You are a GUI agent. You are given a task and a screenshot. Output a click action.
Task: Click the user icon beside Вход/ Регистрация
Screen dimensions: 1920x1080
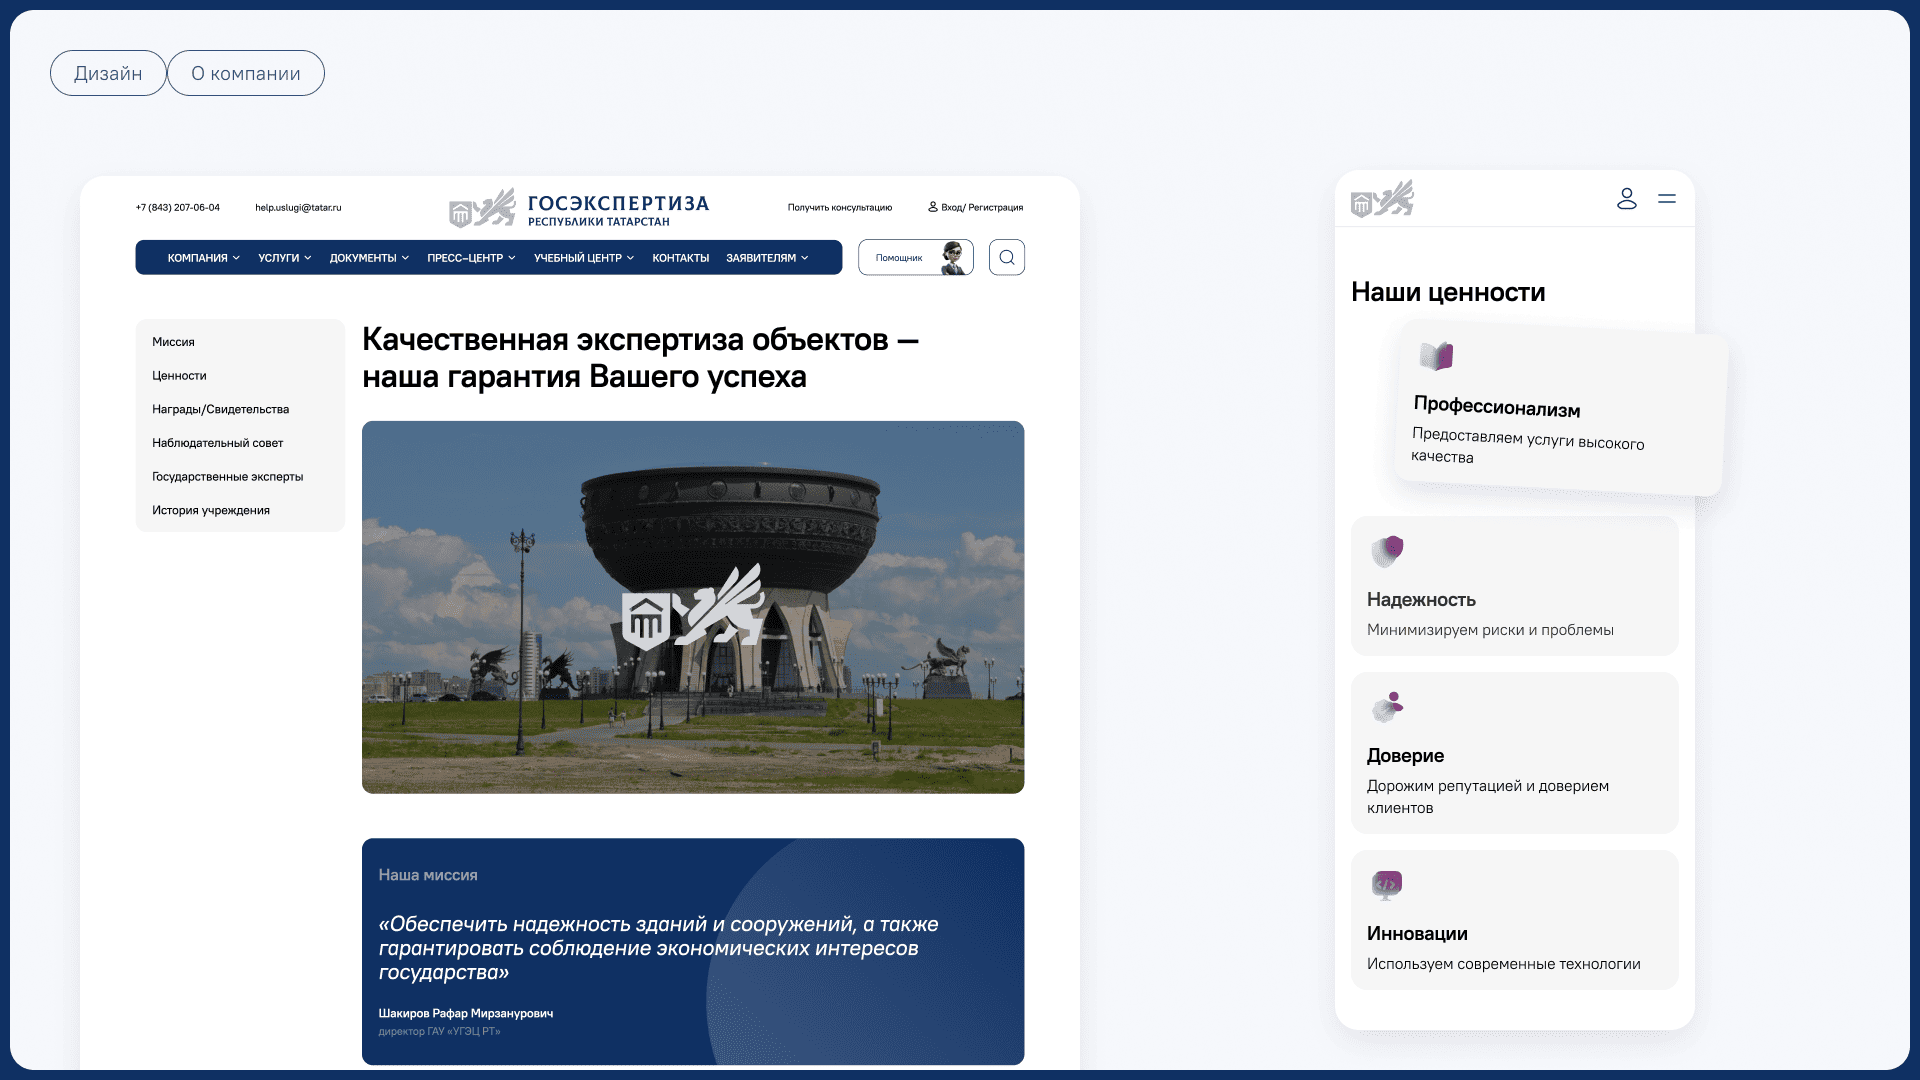tap(933, 207)
